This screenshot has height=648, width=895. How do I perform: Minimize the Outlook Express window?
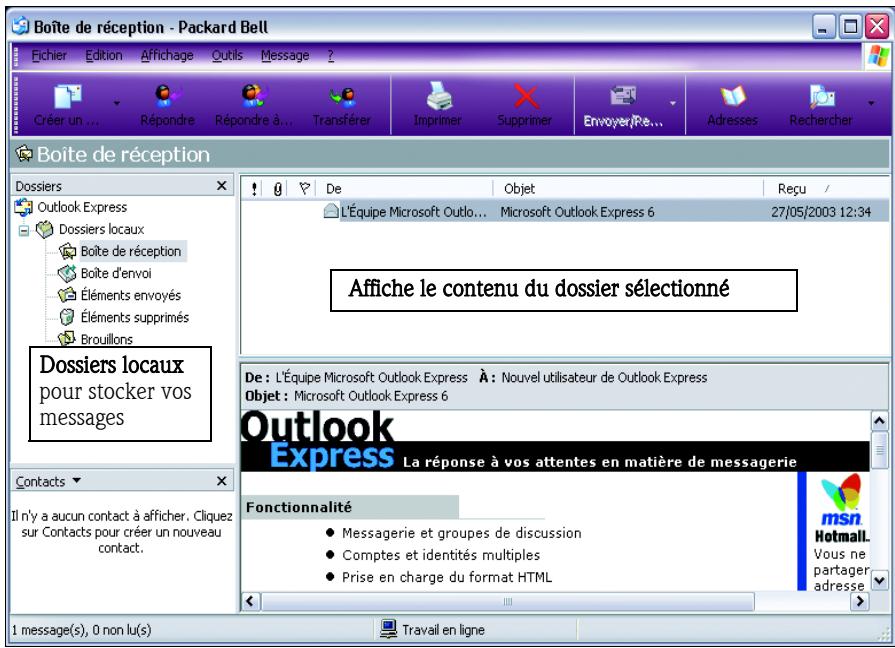click(x=824, y=27)
